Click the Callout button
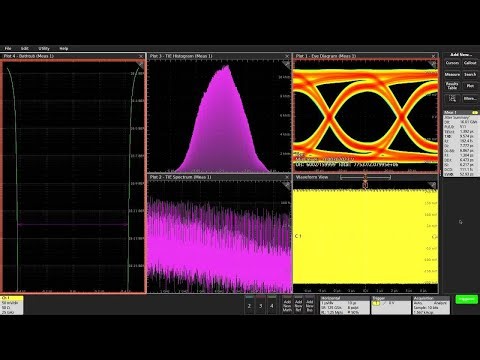Image resolution: width=480 pixels, height=360 pixels. click(470, 63)
